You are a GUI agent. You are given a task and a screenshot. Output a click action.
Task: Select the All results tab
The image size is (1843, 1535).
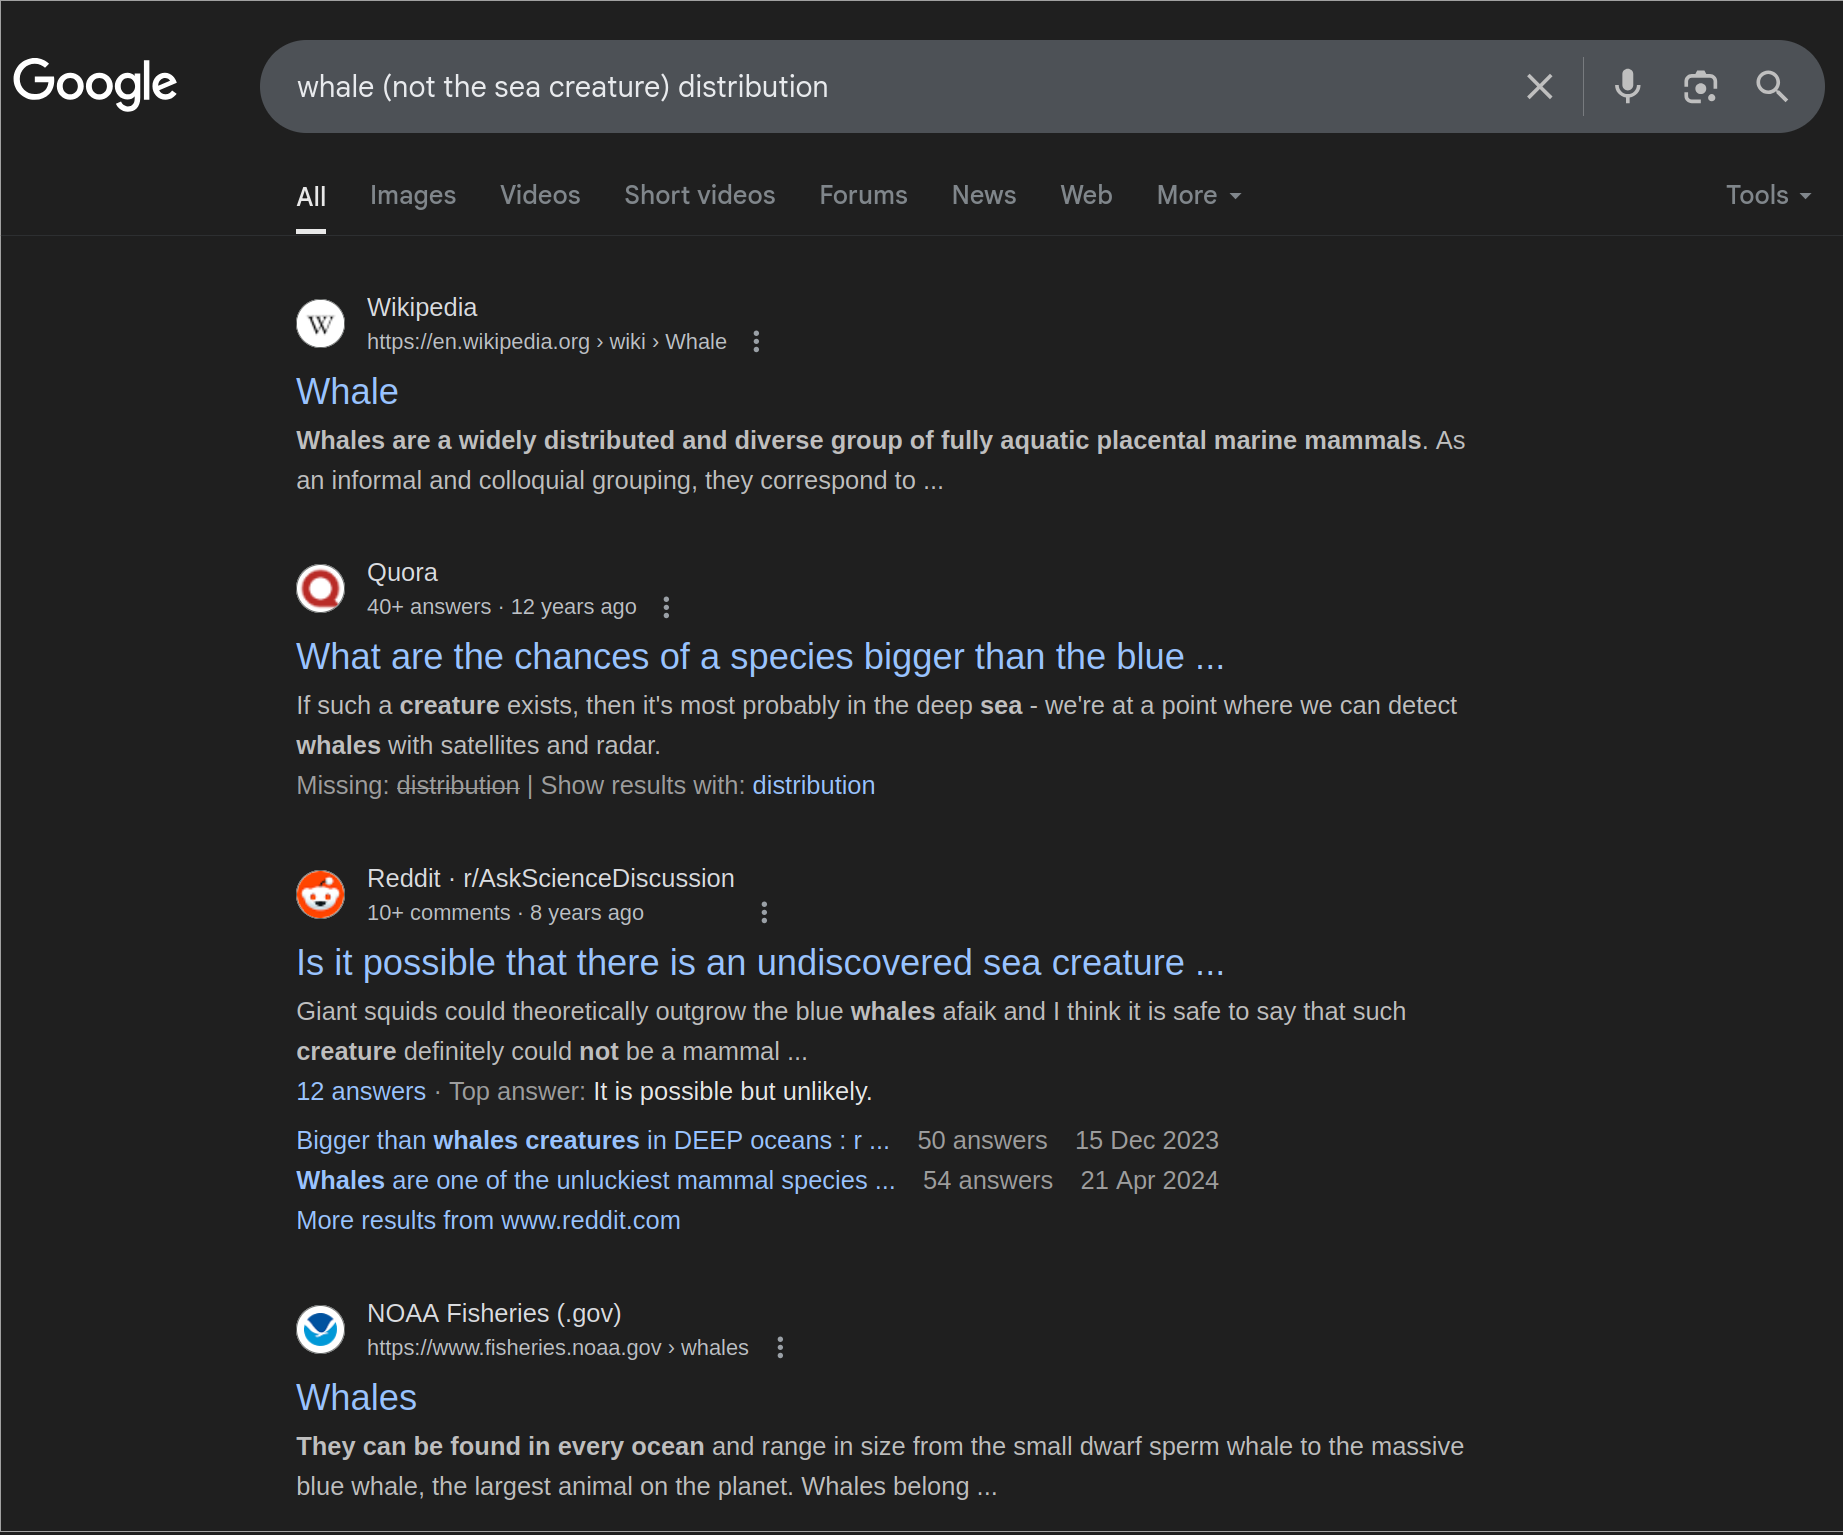tap(311, 196)
